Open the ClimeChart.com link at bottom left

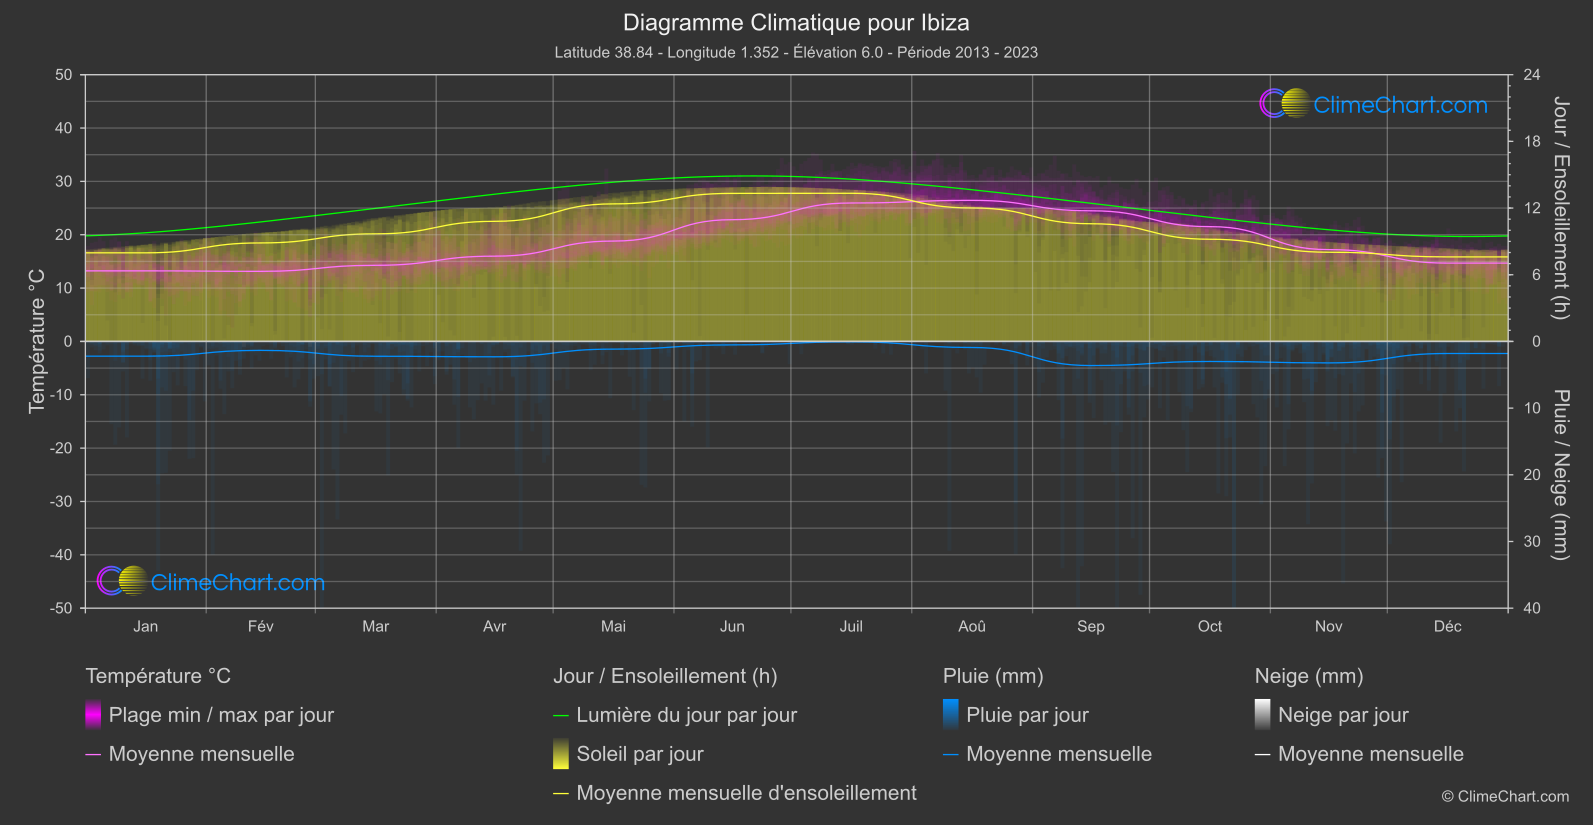[238, 582]
